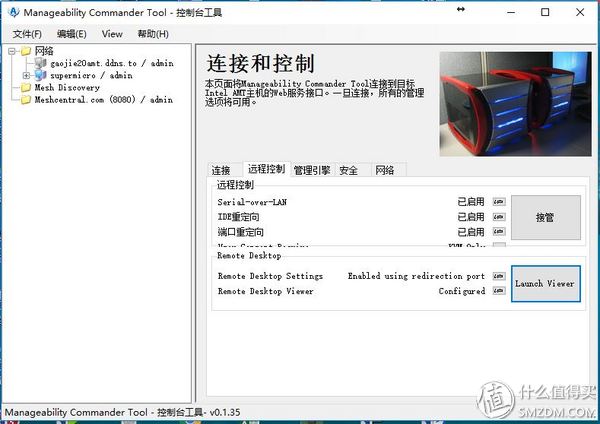The width and height of the screenshot is (600, 424).
Task: Close the Manageability Commander Tool window
Action: pos(580,12)
